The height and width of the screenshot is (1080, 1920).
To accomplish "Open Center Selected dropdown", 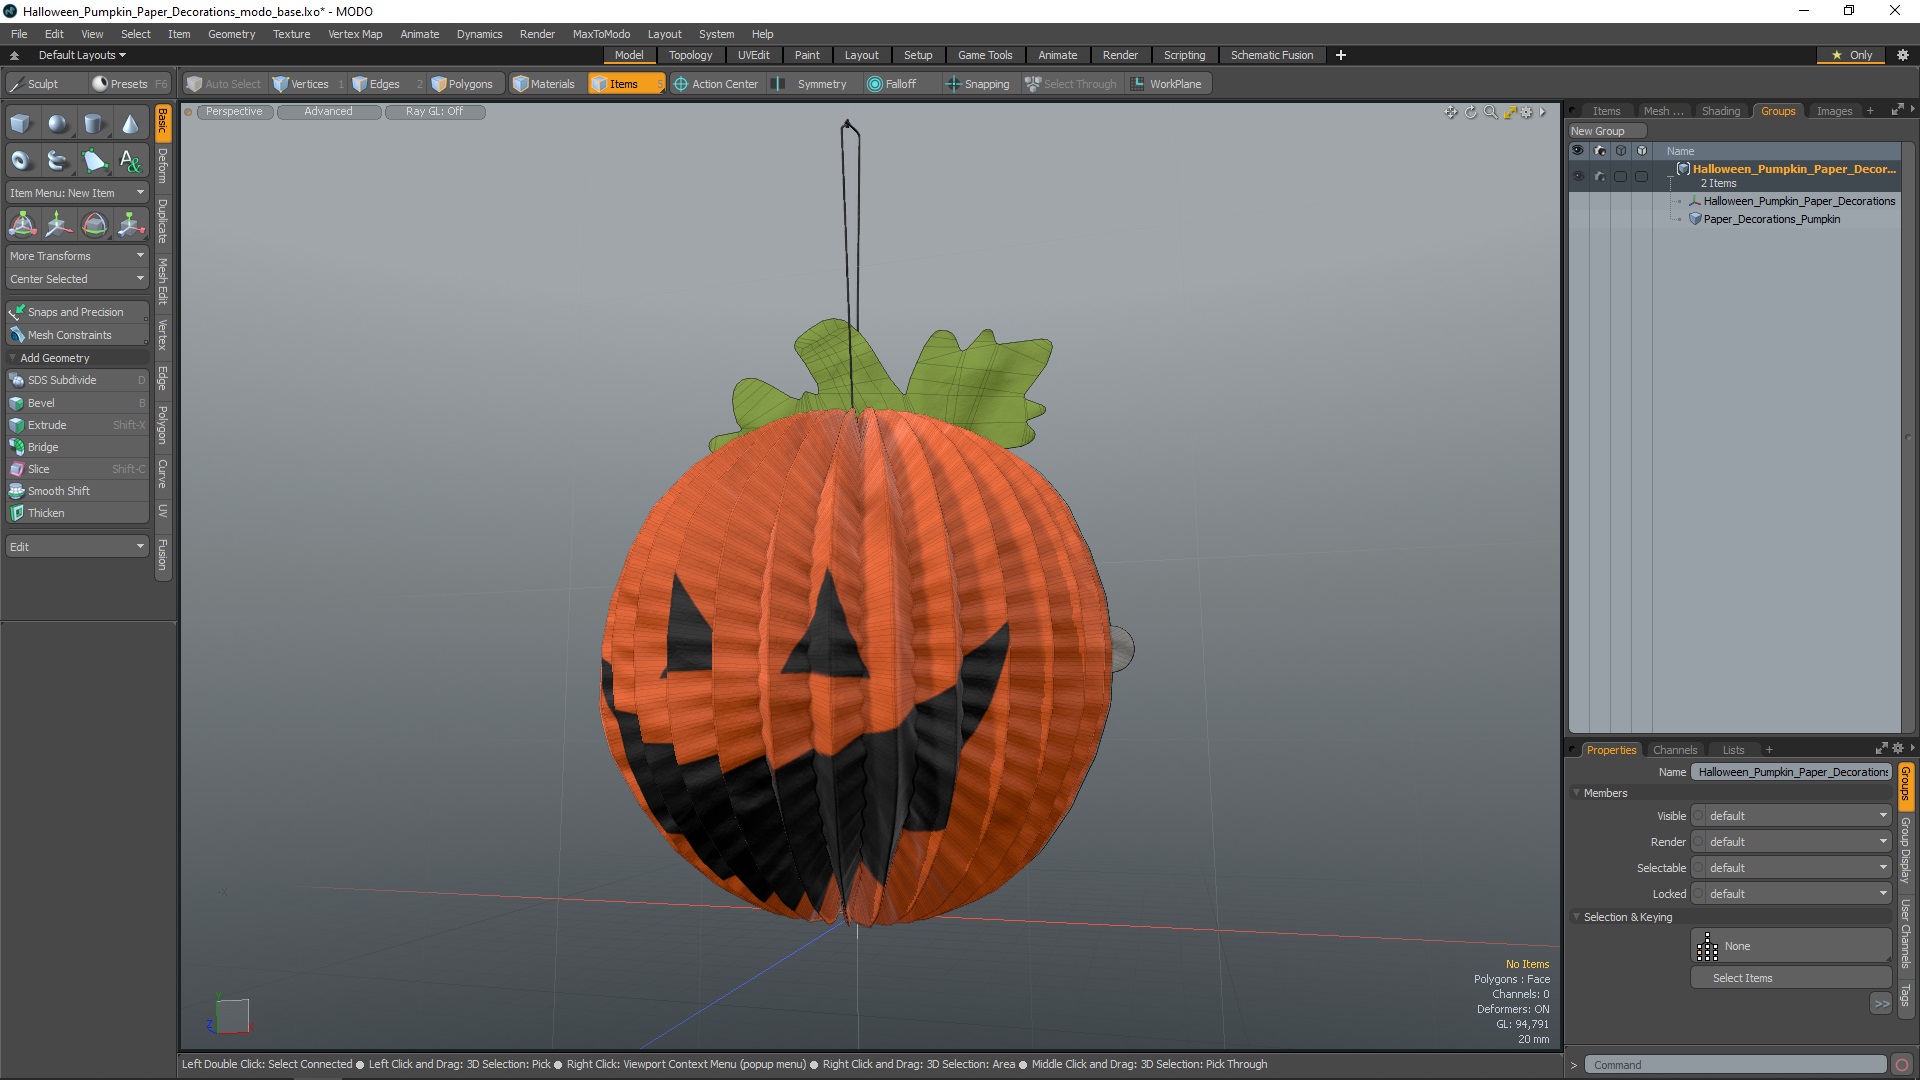I will (x=77, y=279).
